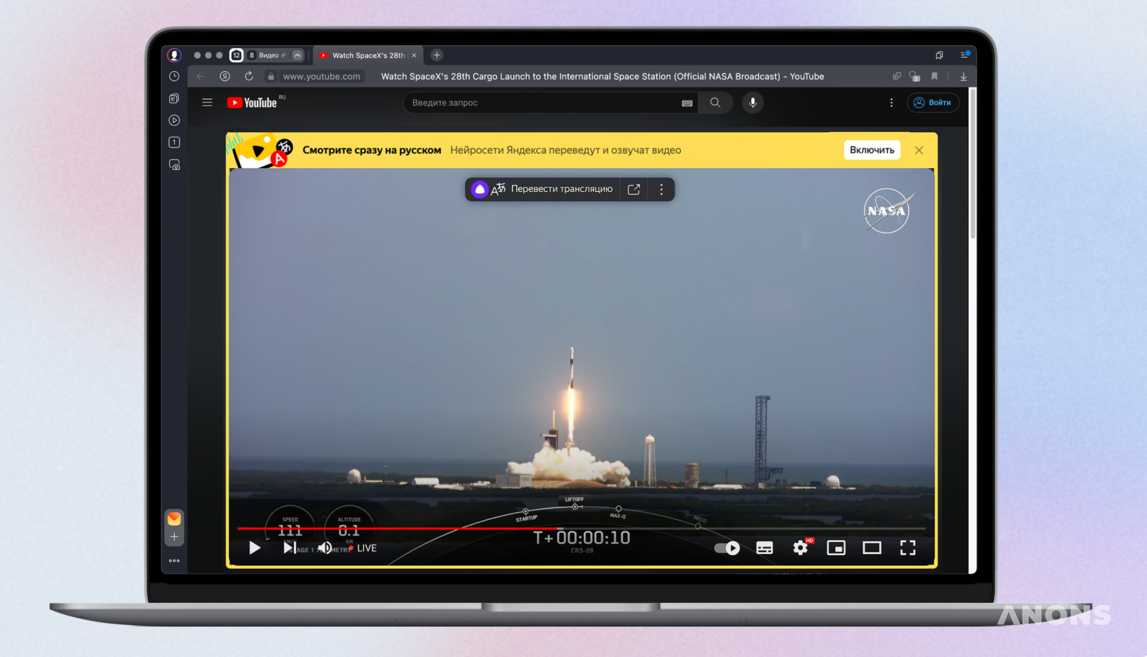Screen dimensions: 1147x657
Task: Open the browser profile avatar
Action: coord(174,55)
